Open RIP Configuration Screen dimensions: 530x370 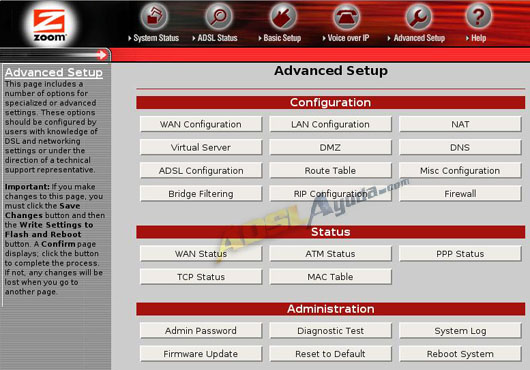(x=330, y=194)
